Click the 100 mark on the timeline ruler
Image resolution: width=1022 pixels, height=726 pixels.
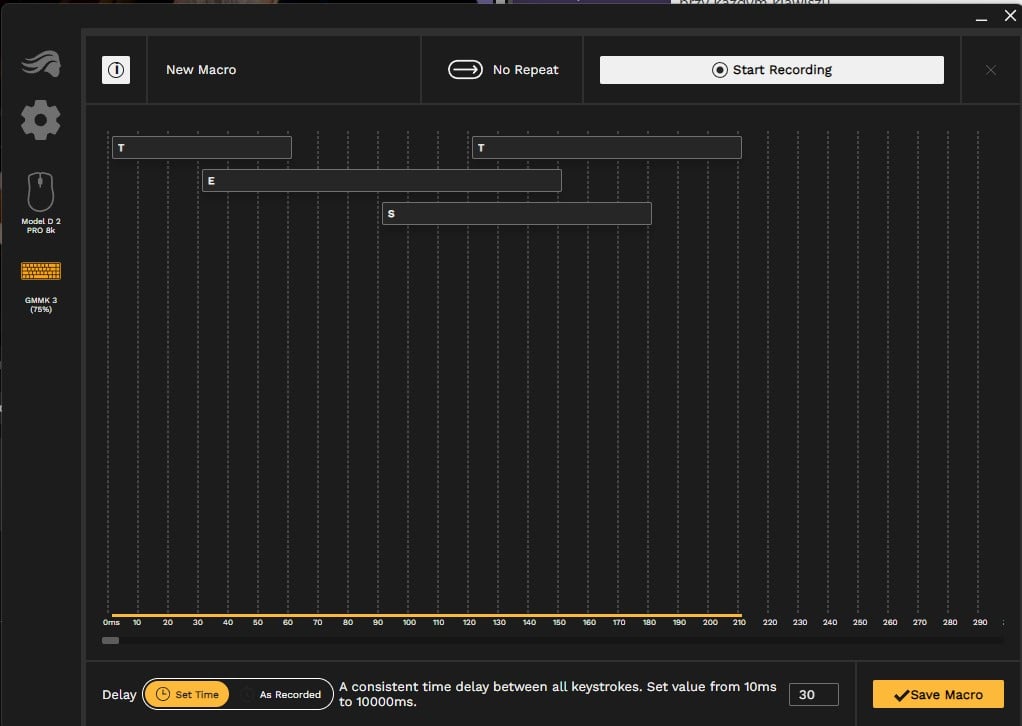[x=408, y=622]
